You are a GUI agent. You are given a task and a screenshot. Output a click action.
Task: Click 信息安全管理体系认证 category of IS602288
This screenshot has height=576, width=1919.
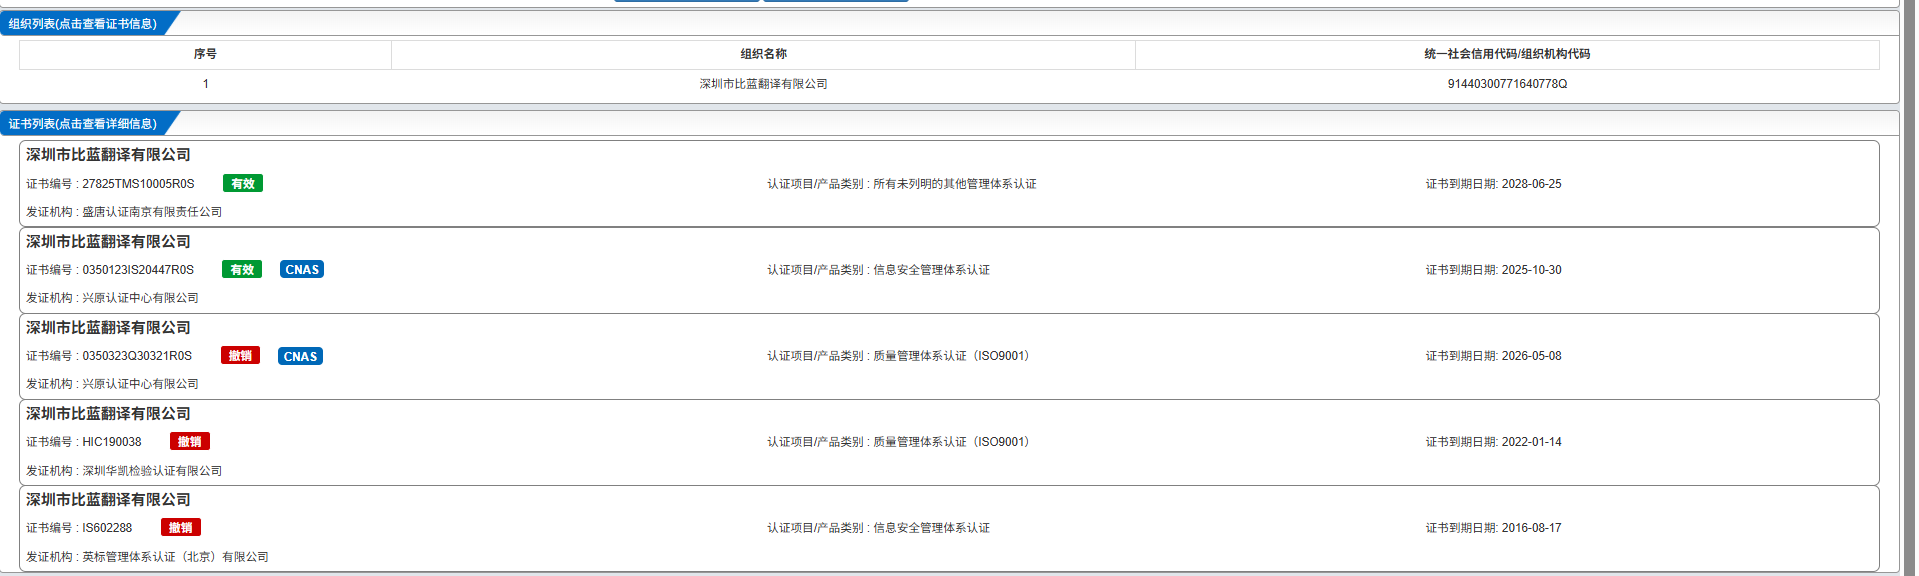click(931, 528)
